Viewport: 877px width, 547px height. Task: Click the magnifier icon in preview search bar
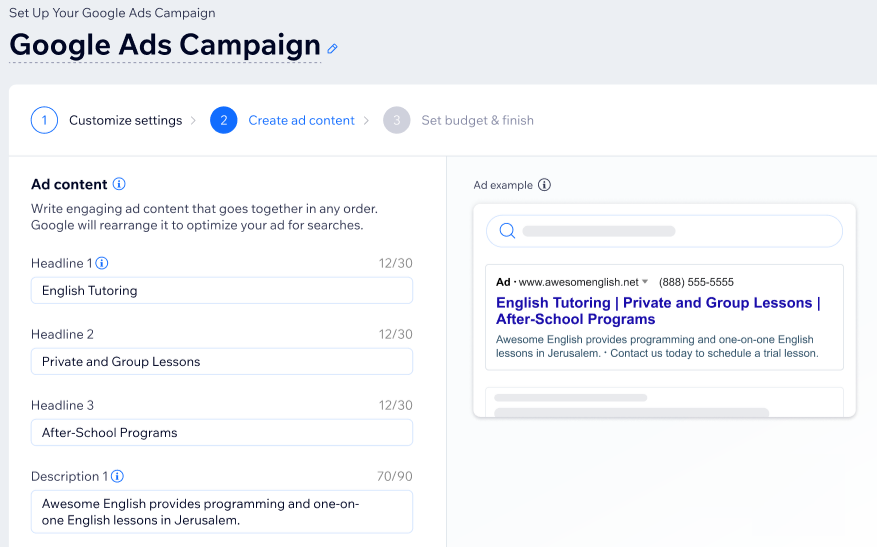[x=507, y=231]
